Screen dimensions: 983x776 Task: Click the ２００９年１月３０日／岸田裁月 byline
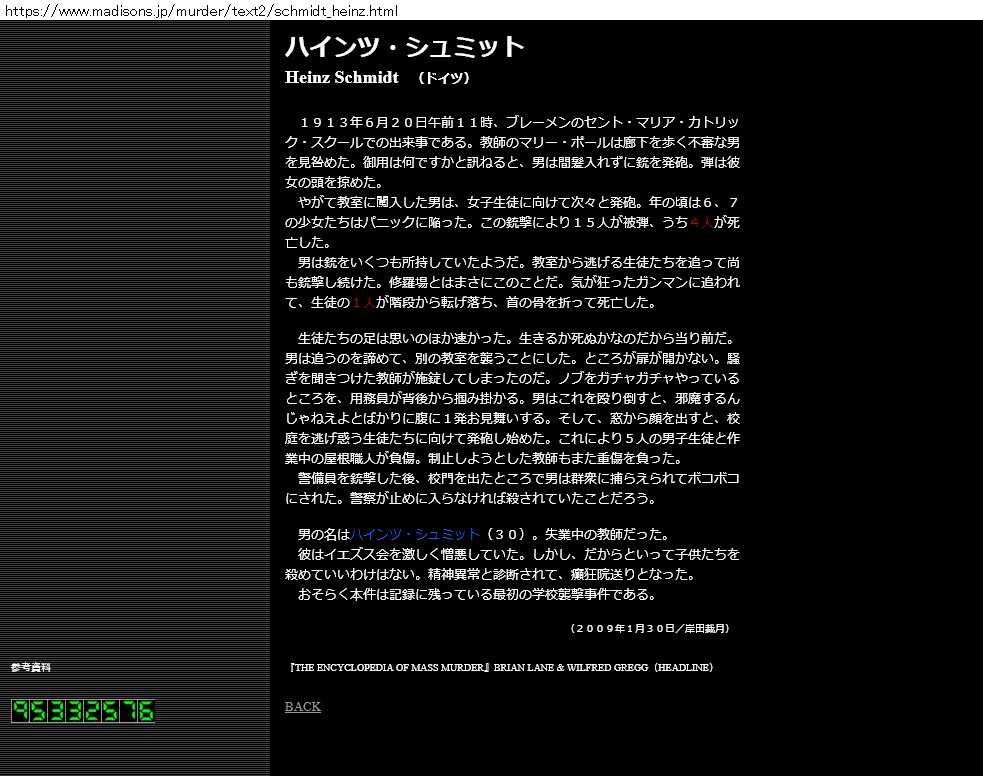[x=649, y=629]
